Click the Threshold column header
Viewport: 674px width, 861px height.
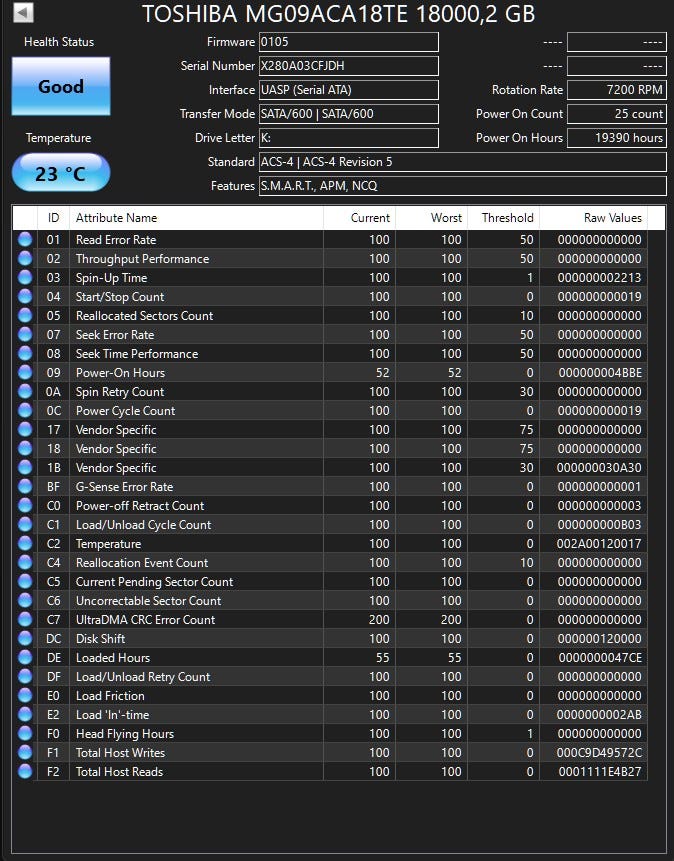pyautogui.click(x=504, y=218)
